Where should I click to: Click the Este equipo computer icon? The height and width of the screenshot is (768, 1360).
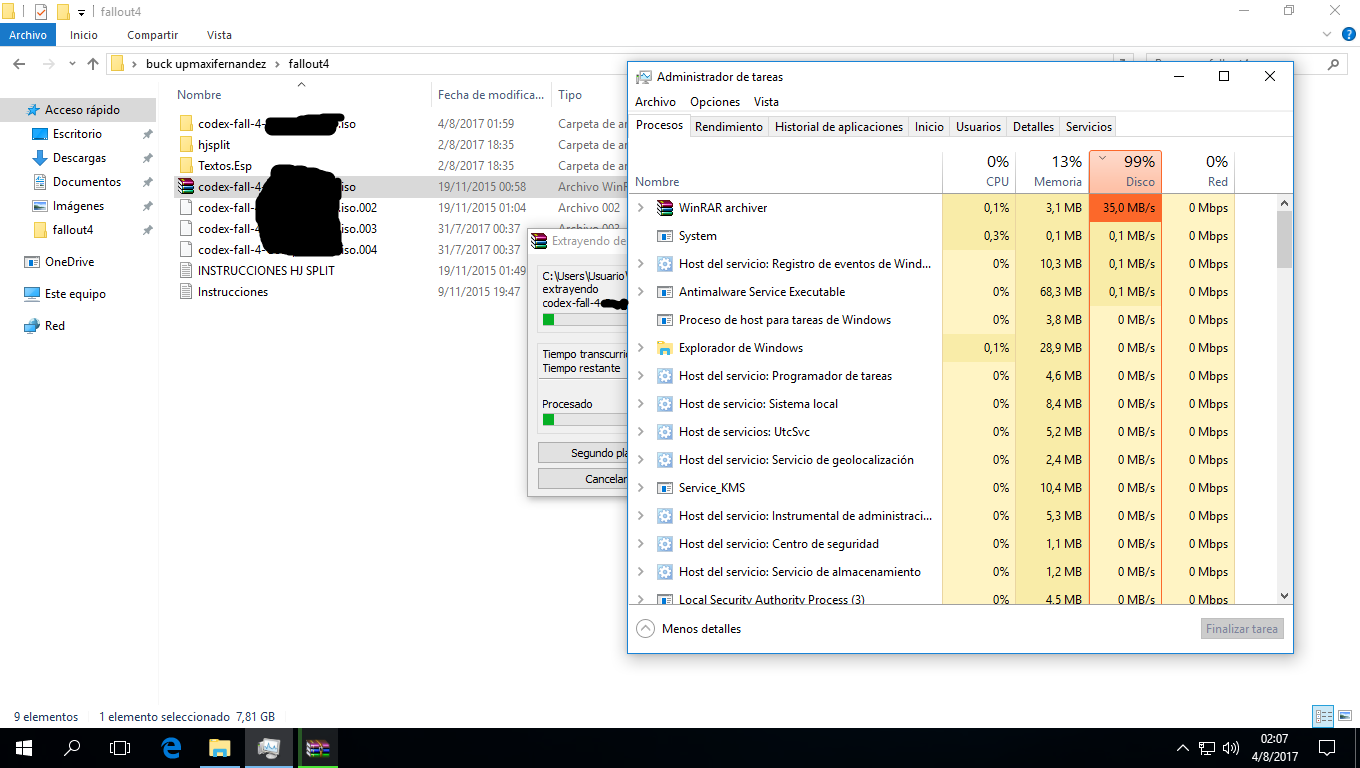[x=32, y=294]
